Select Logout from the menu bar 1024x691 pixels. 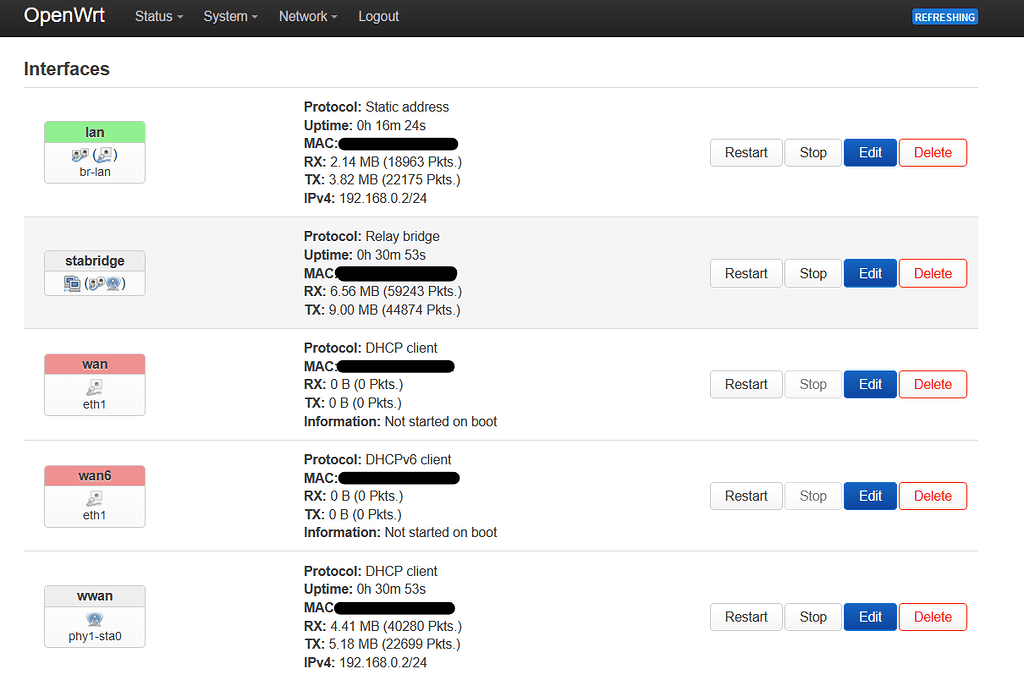pos(378,17)
